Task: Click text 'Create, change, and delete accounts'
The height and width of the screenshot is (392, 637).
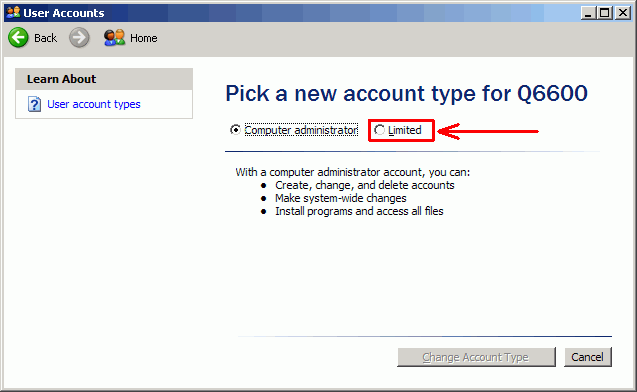Action: (x=365, y=185)
